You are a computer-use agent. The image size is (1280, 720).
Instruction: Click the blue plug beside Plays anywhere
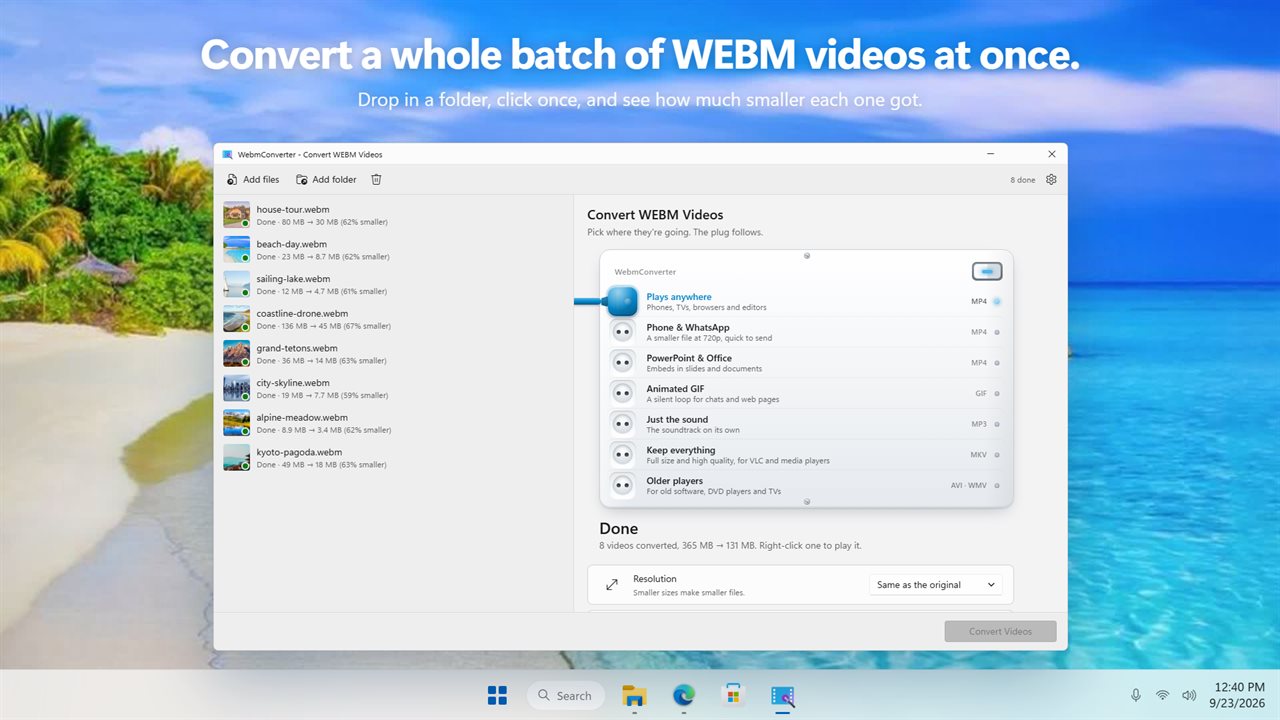coord(622,301)
